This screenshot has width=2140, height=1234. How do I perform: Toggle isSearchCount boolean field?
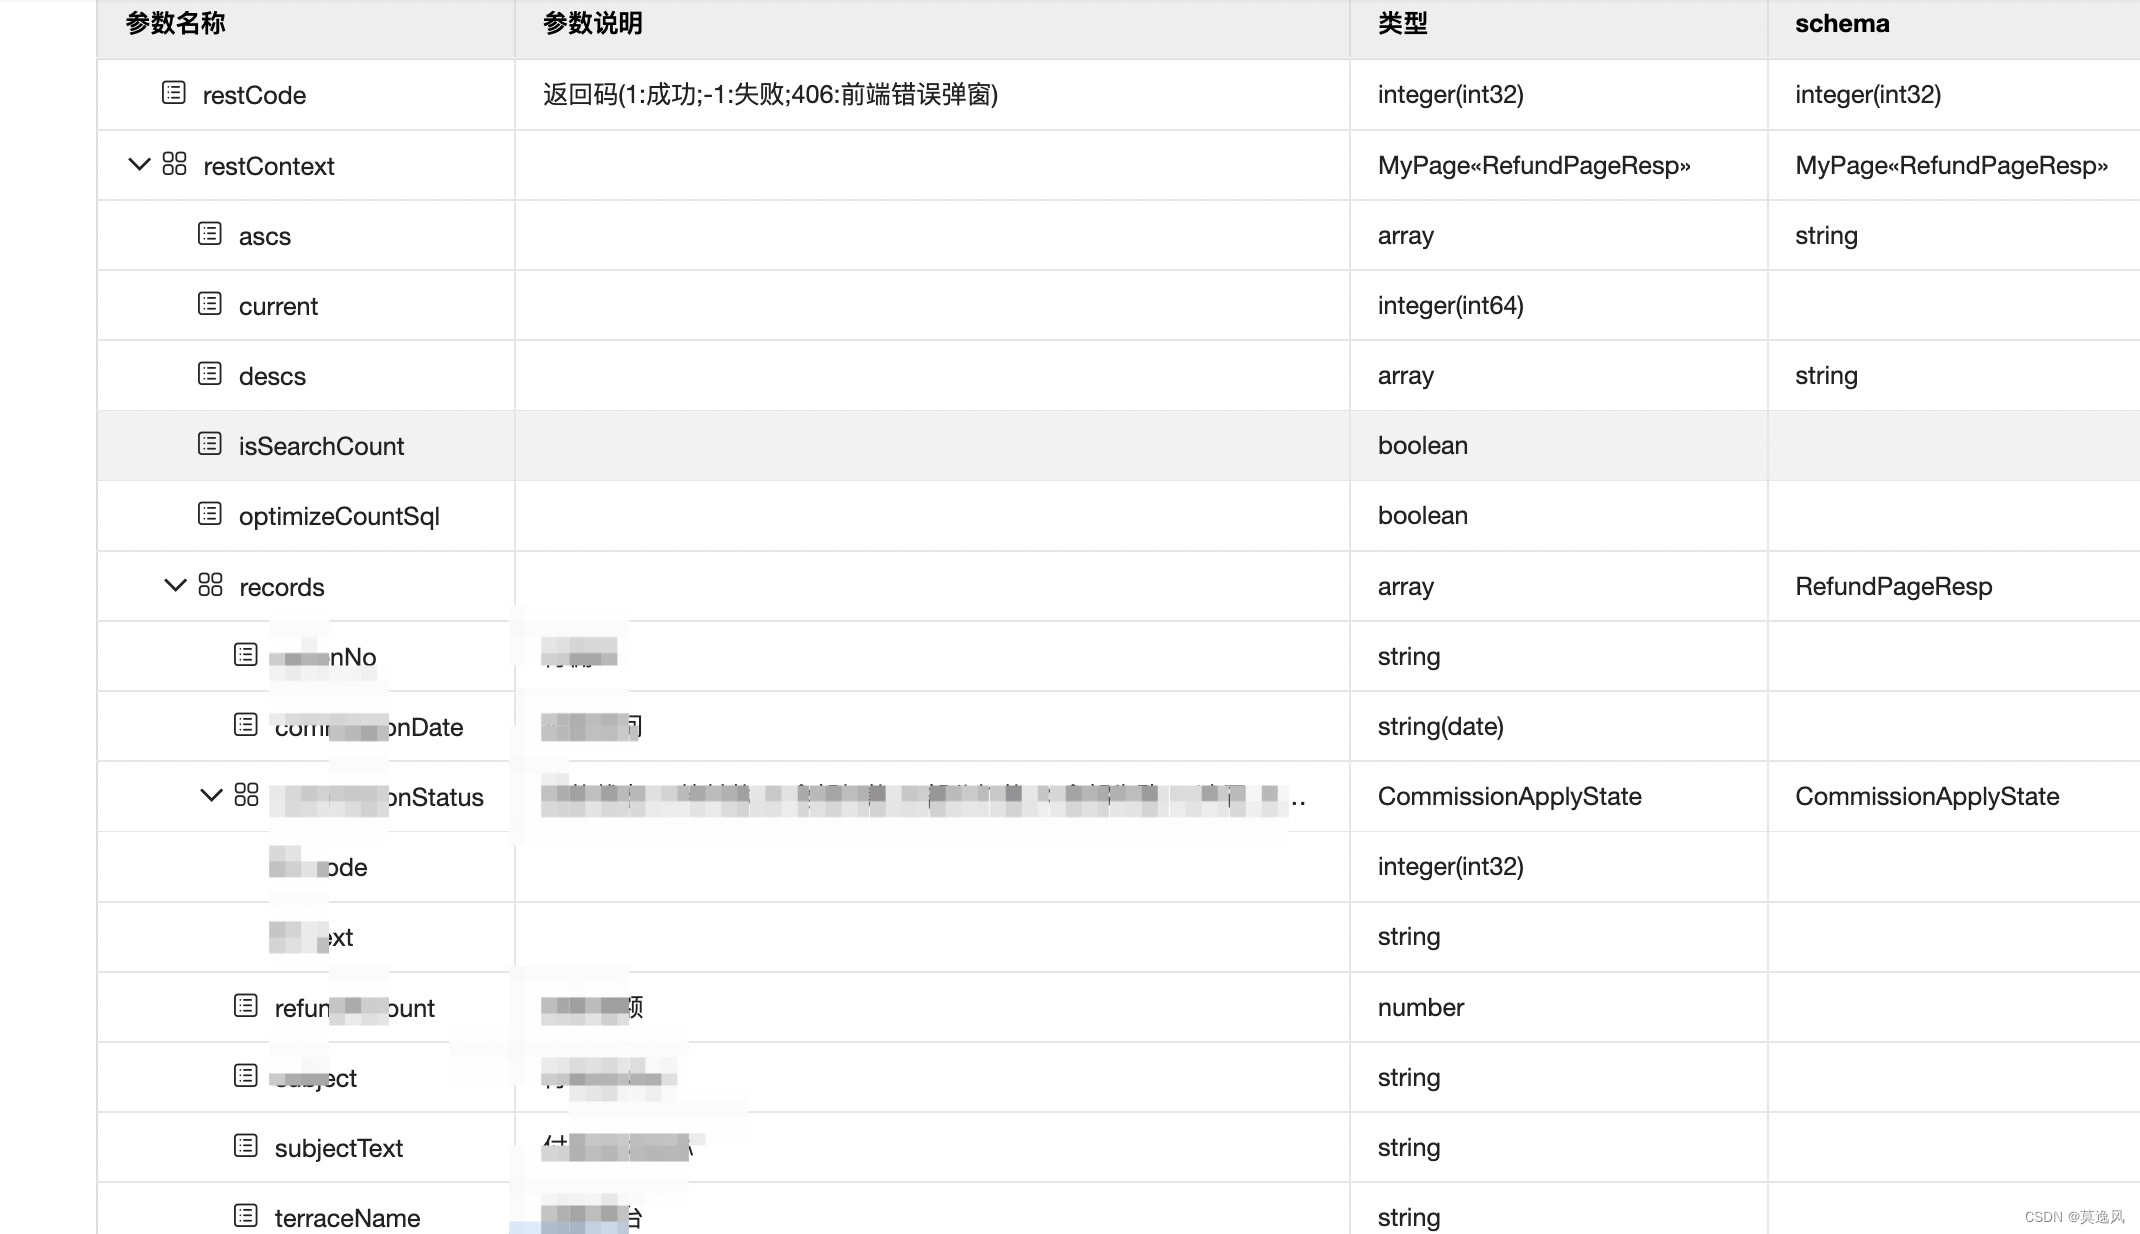pos(320,445)
